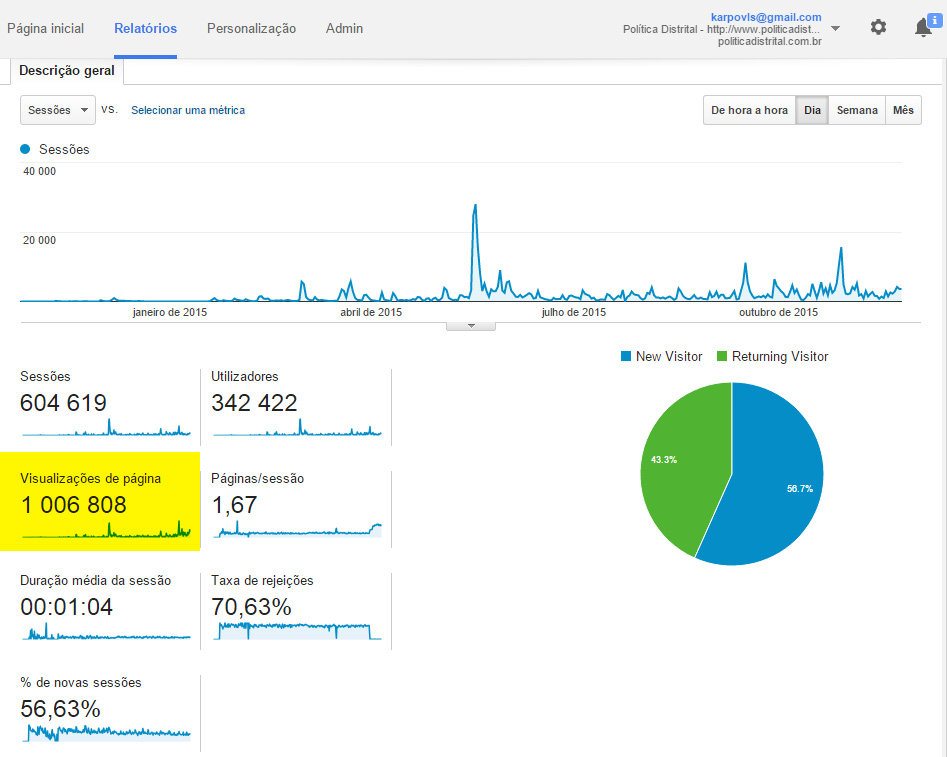Expand the account selector dropdown arrow

[835, 29]
